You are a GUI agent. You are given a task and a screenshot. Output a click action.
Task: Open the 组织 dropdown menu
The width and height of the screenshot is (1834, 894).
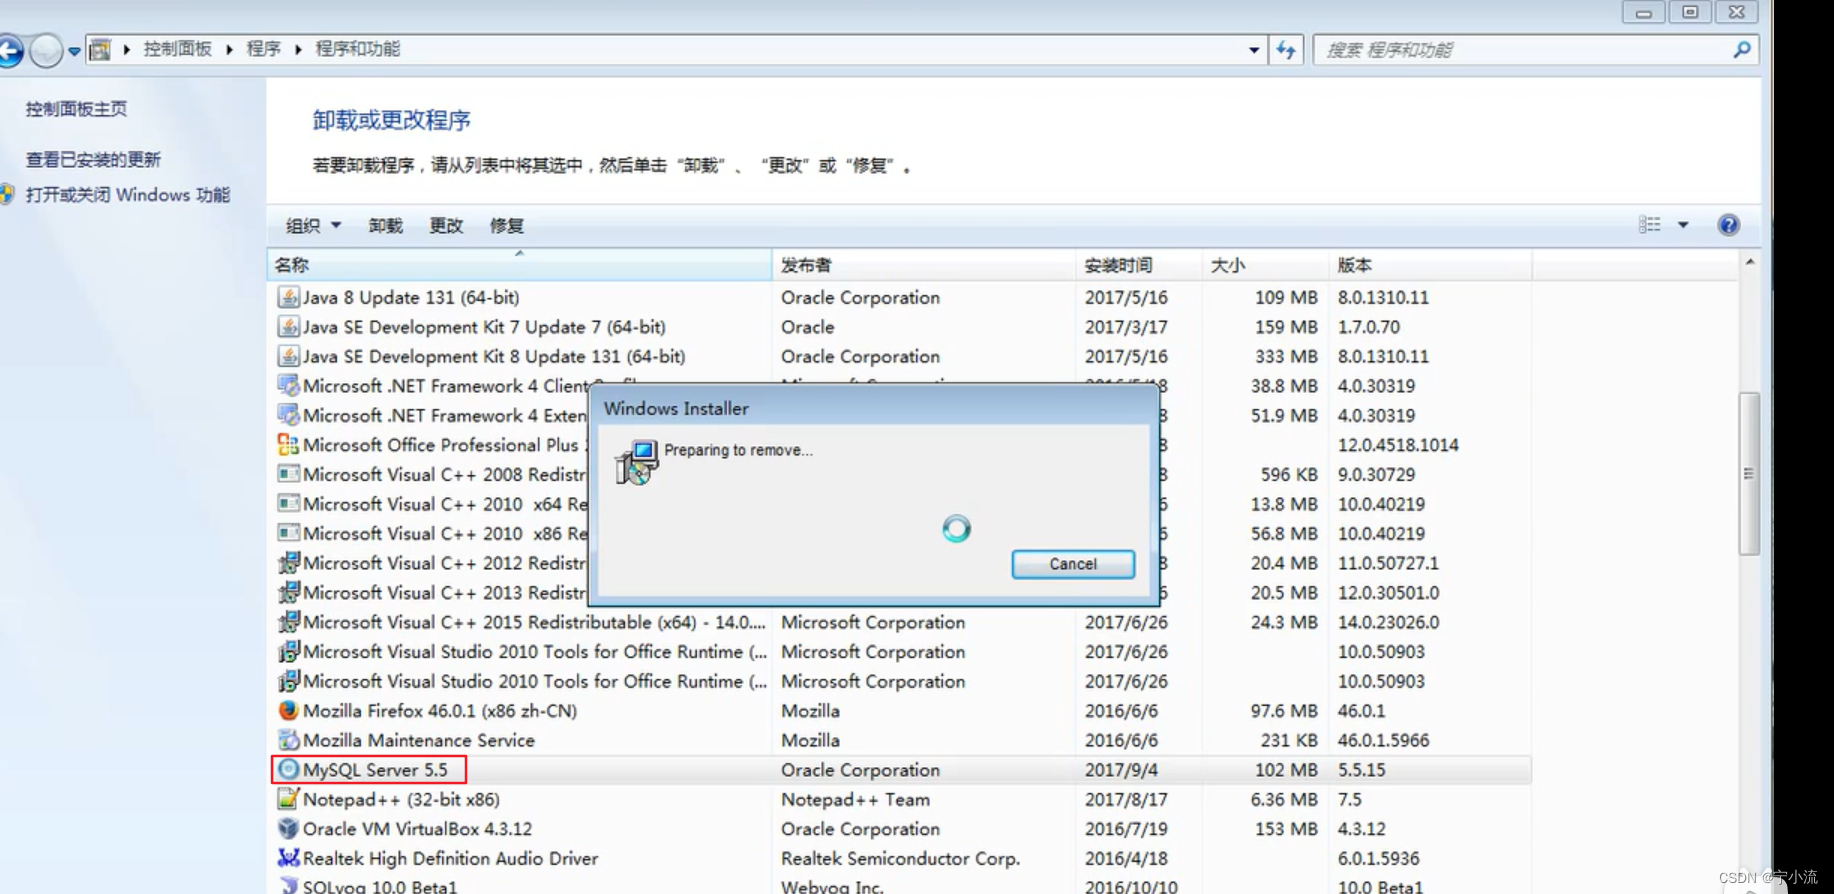coord(313,226)
